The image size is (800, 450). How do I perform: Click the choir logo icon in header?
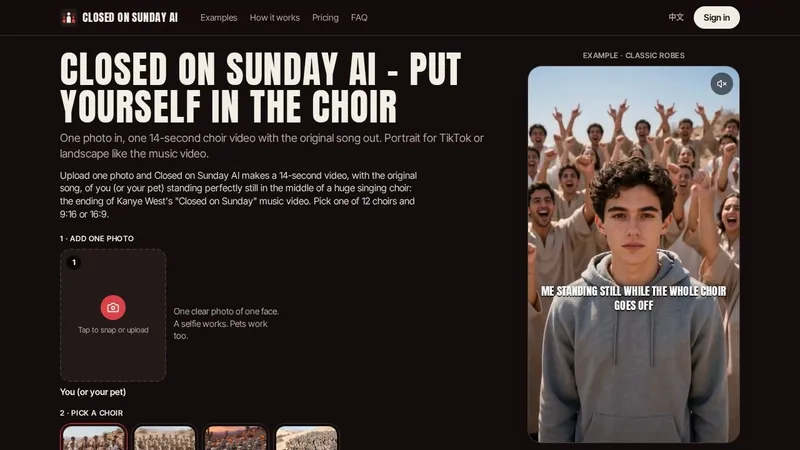click(68, 17)
